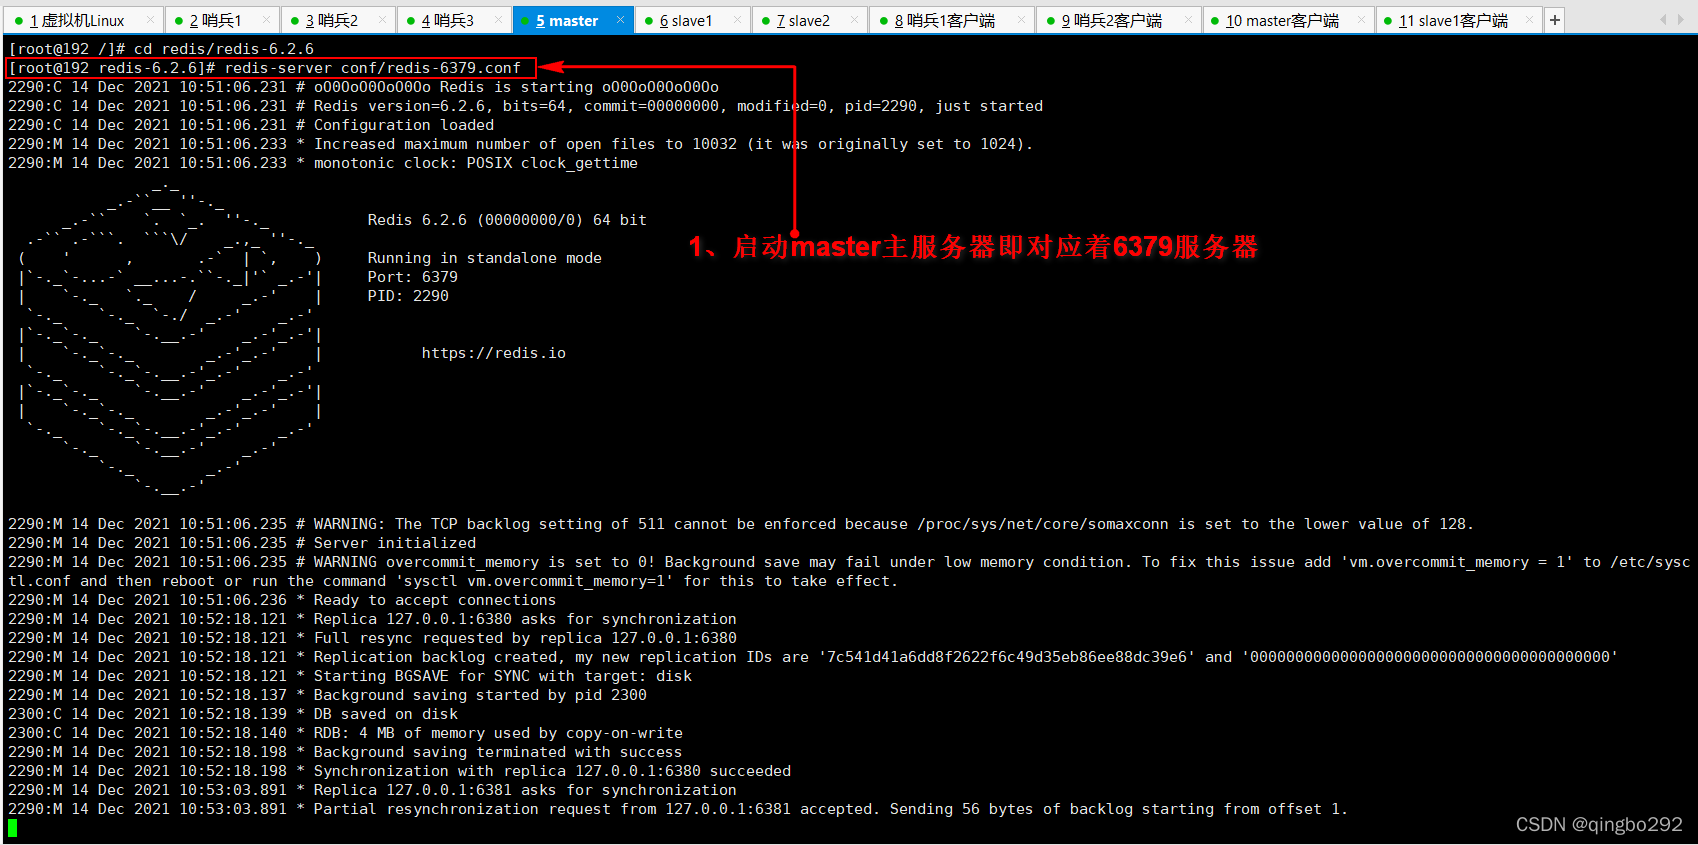Click the monotonic clock POSIX log line
Screen dimensions: 1698x845
pyautogui.click(x=323, y=163)
